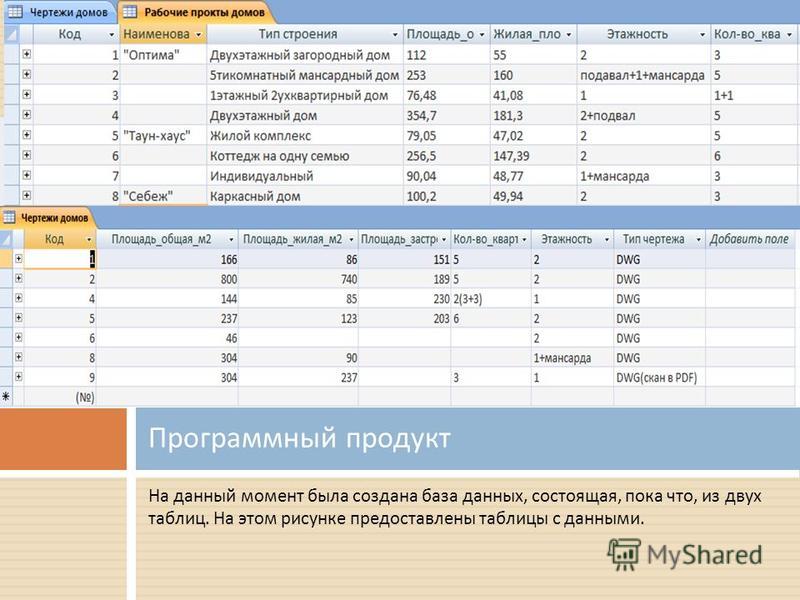The height and width of the screenshot is (600, 800).
Task: Select cell Двухэтажный загородный дом
Action: pos(305,55)
